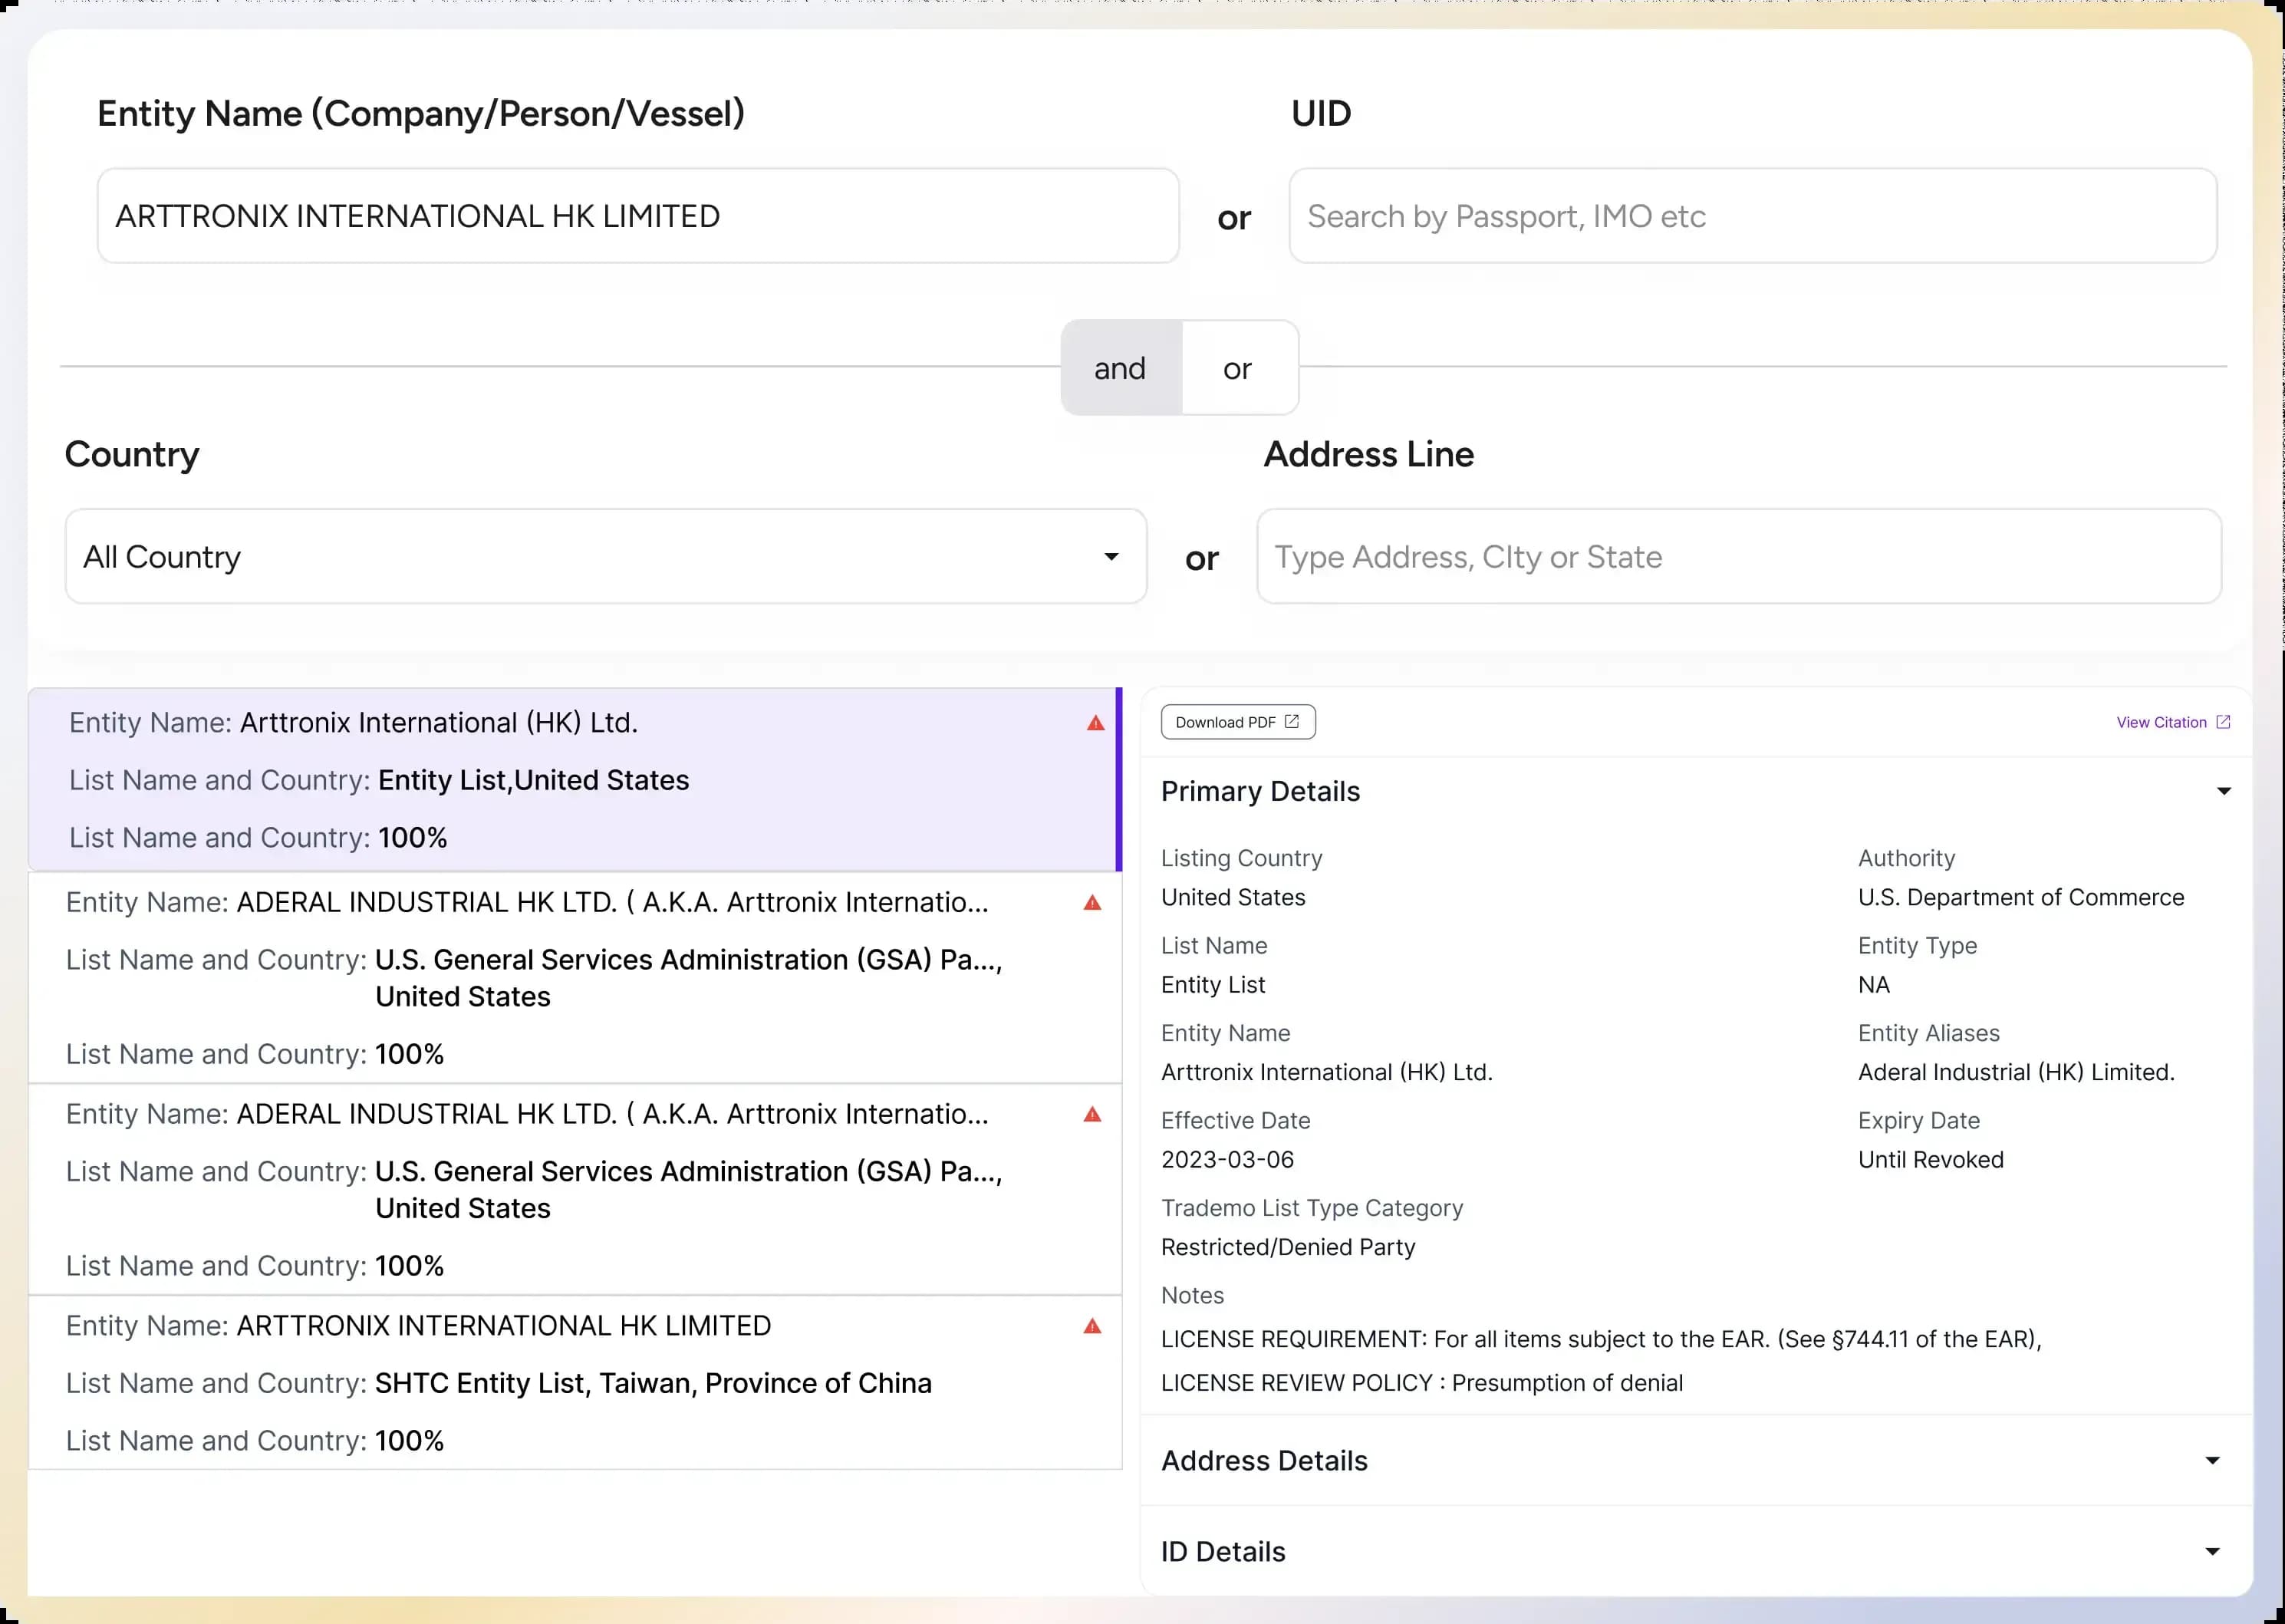The width and height of the screenshot is (2285, 1624).
Task: Expand the ID Details section
Action: point(2212,1552)
